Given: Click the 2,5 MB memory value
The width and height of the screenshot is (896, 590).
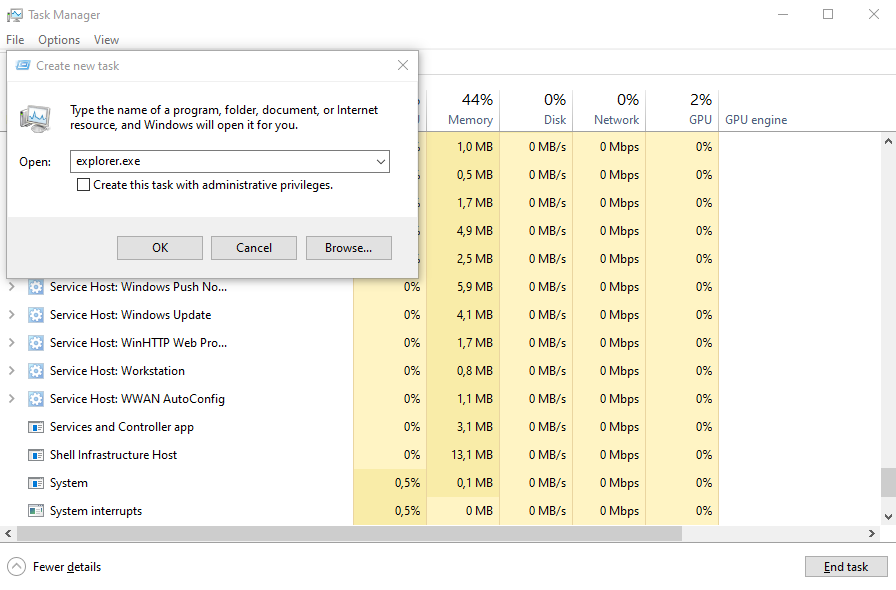Looking at the screenshot, I should (474, 259).
